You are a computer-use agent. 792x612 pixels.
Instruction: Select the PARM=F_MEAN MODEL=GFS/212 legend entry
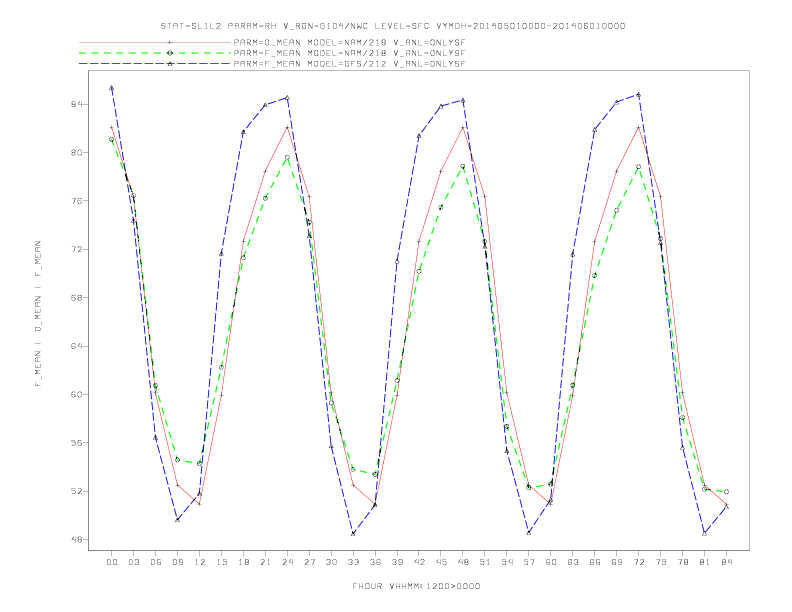(x=349, y=64)
